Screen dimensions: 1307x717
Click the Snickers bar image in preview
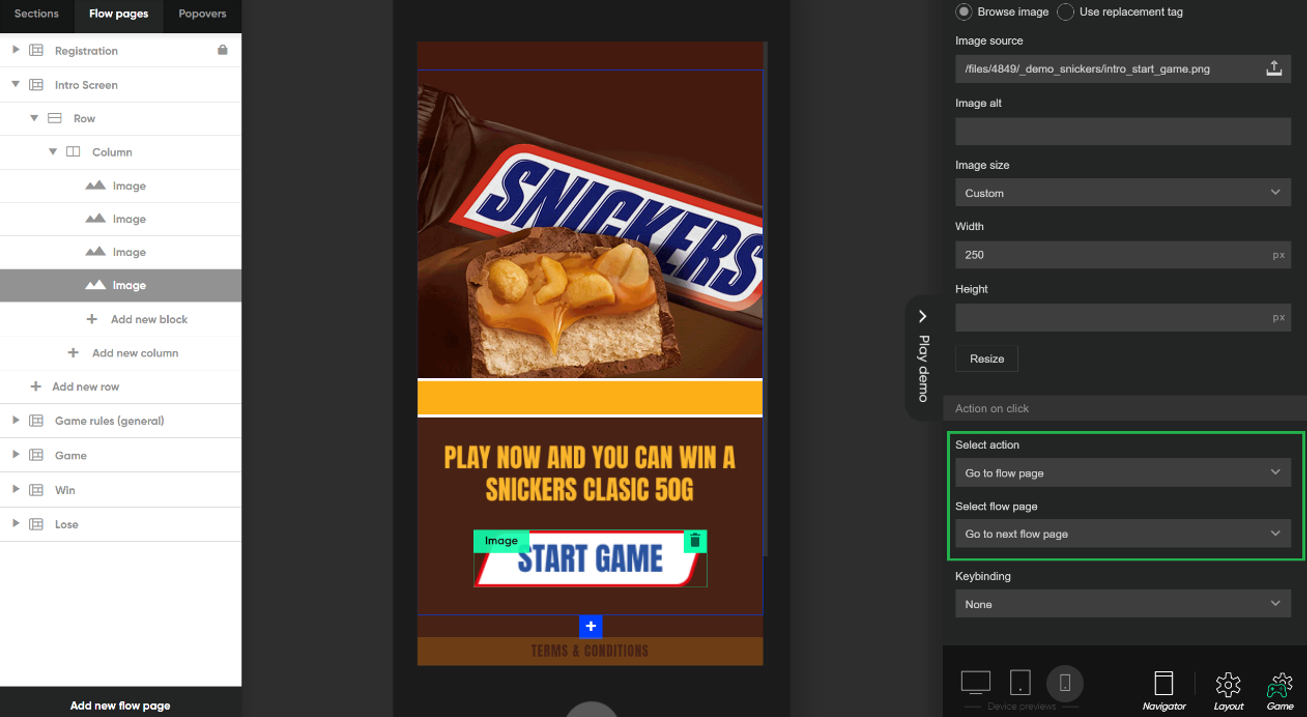(590, 225)
